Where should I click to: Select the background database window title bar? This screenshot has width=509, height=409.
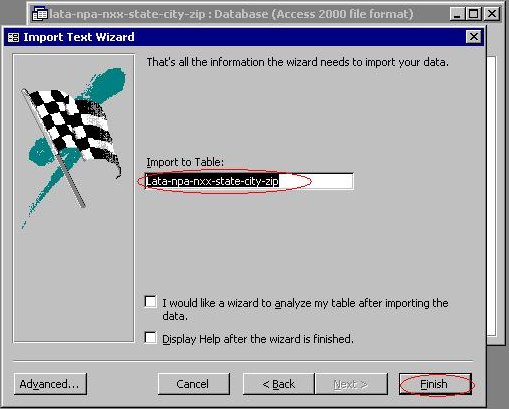pos(265,14)
